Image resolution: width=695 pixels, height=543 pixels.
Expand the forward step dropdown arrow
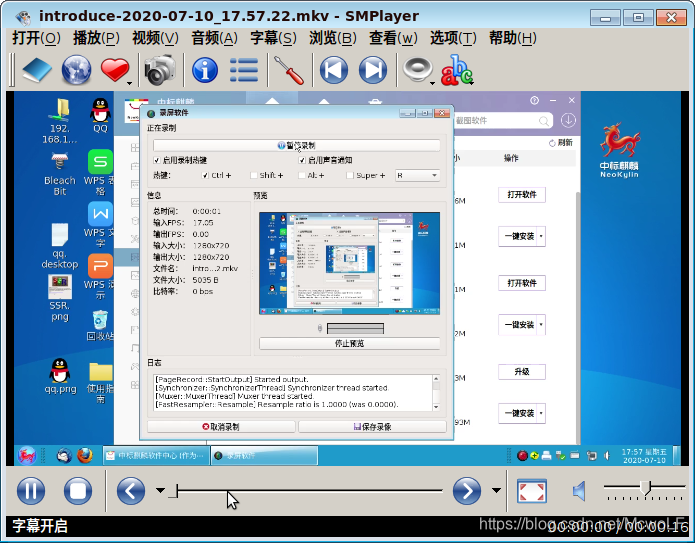click(496, 490)
